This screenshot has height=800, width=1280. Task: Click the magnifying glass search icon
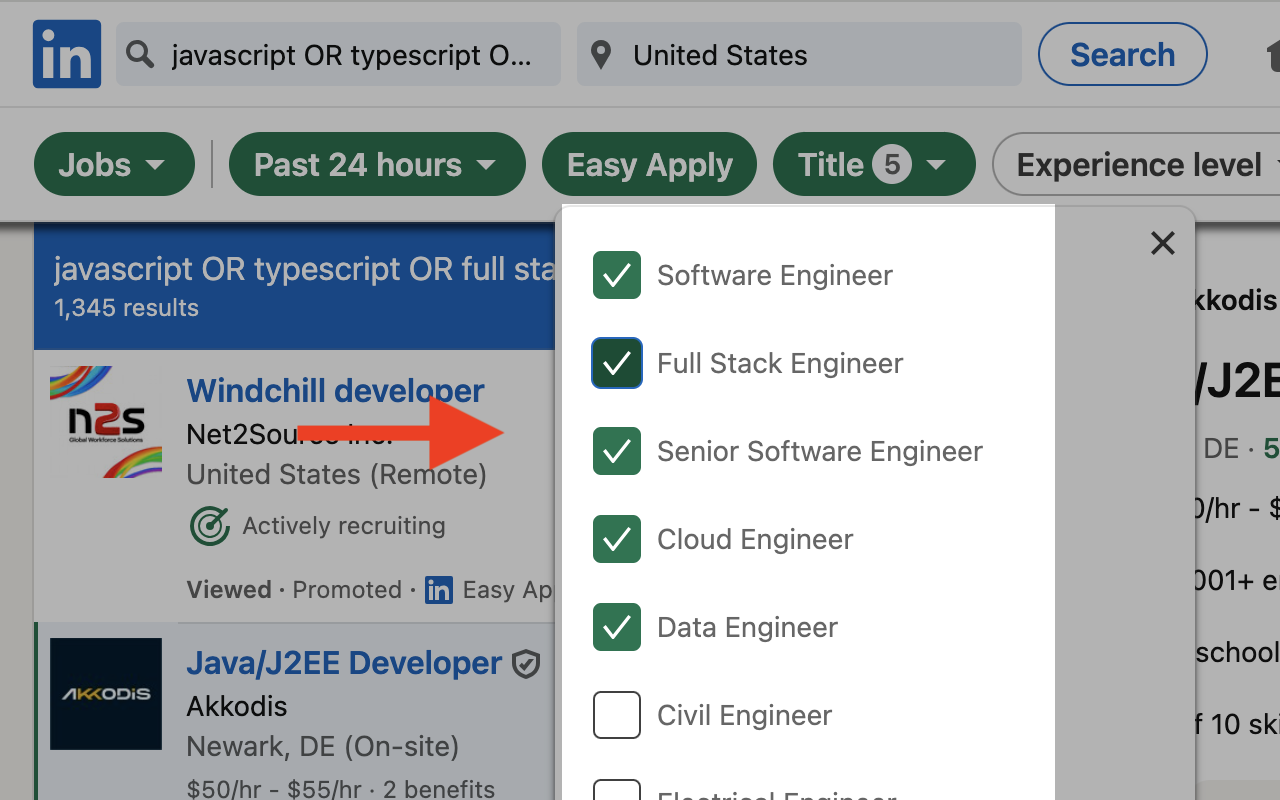[141, 55]
